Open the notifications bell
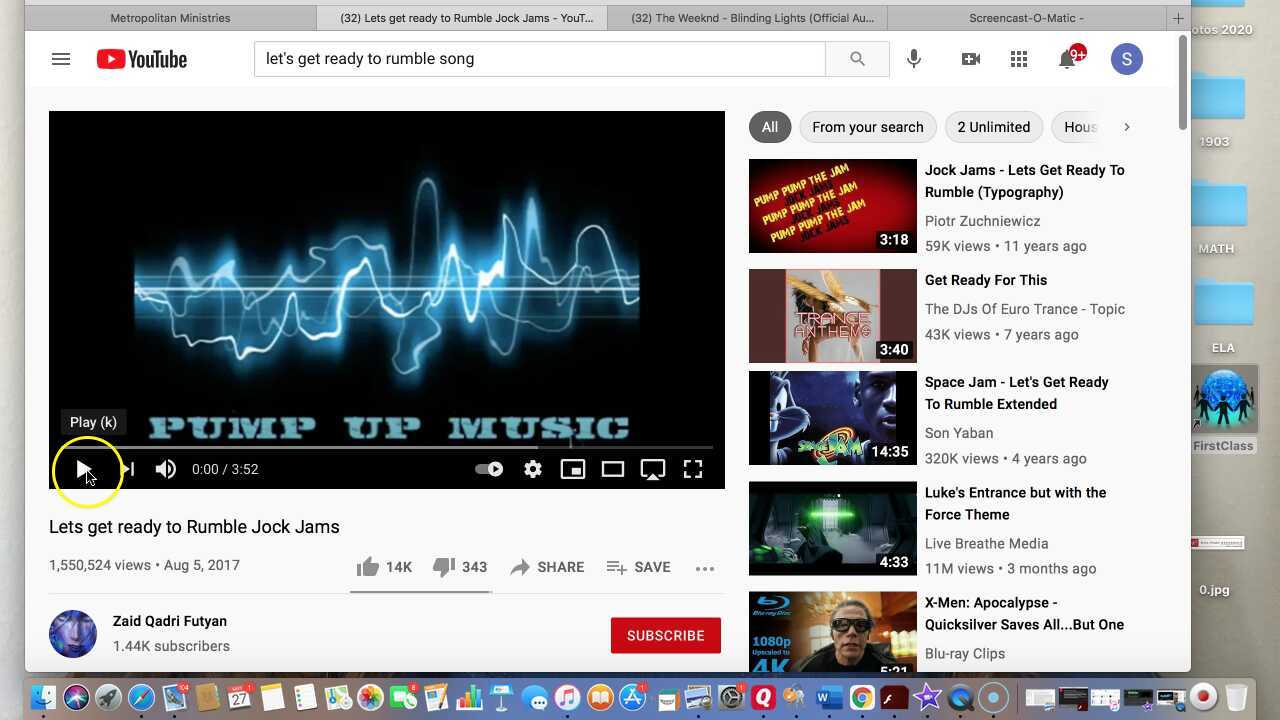Screen dimensions: 1280x720 coord(1067,59)
